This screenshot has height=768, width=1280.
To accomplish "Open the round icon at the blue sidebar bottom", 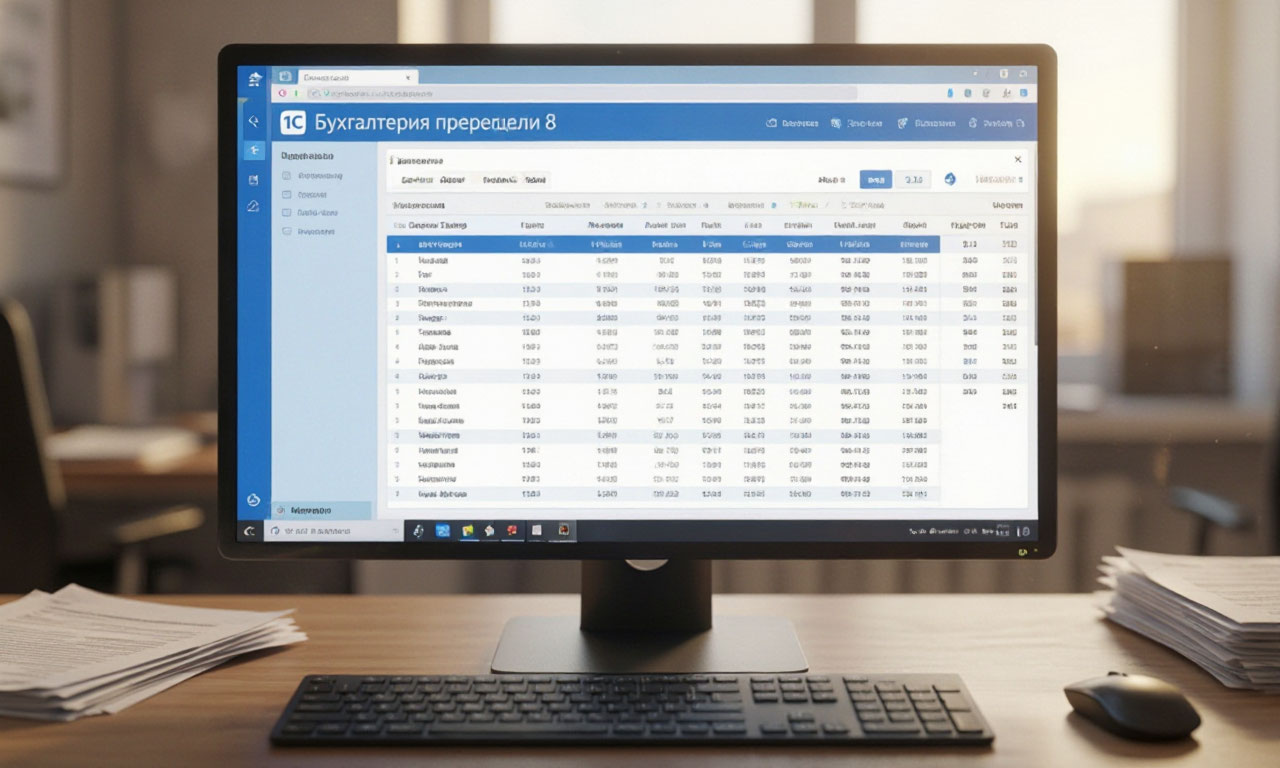I will 254,500.
